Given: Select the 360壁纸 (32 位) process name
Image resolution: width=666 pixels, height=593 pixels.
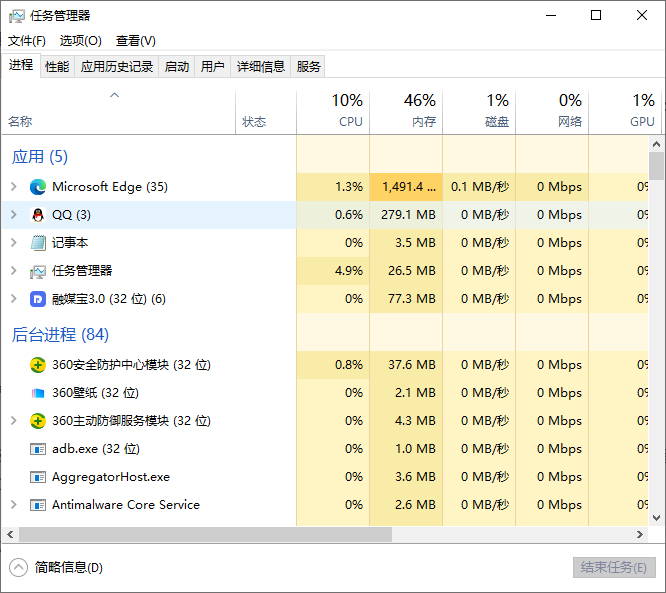Looking at the screenshot, I should (96, 393).
